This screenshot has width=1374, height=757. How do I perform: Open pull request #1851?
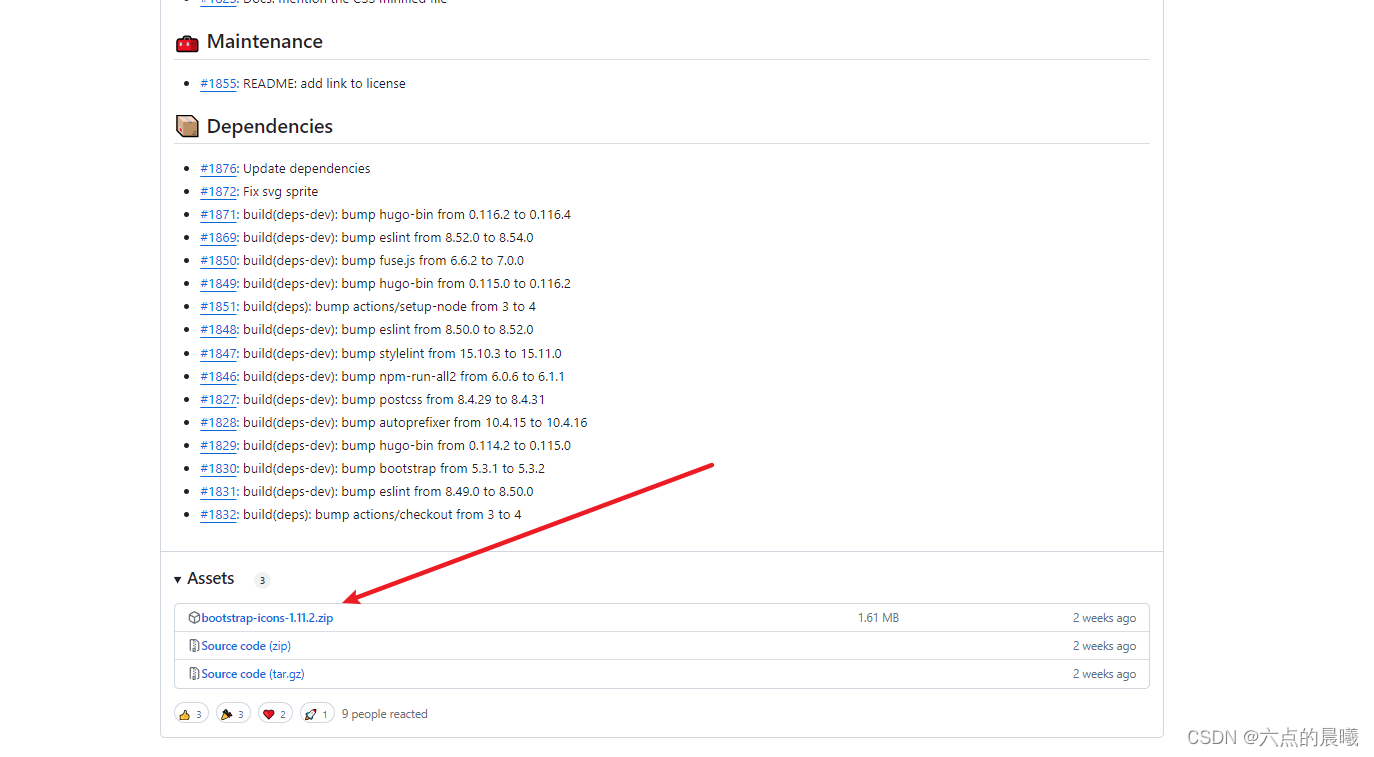[218, 307]
